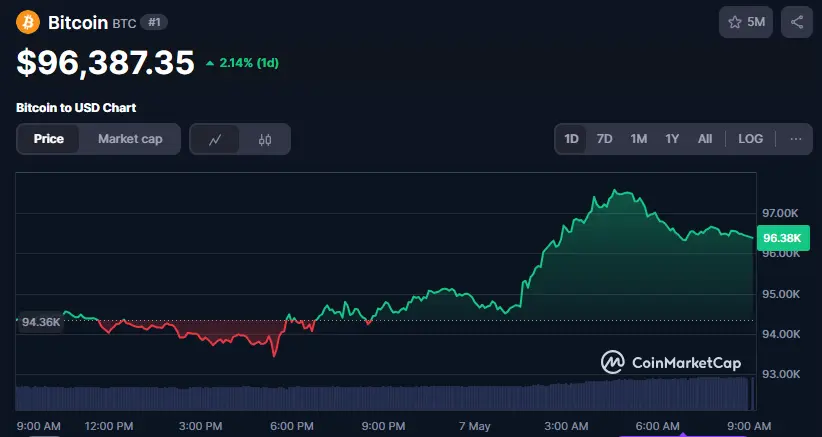Click the 6:00 PM time axis label
The height and width of the screenshot is (437, 822).
(292, 427)
